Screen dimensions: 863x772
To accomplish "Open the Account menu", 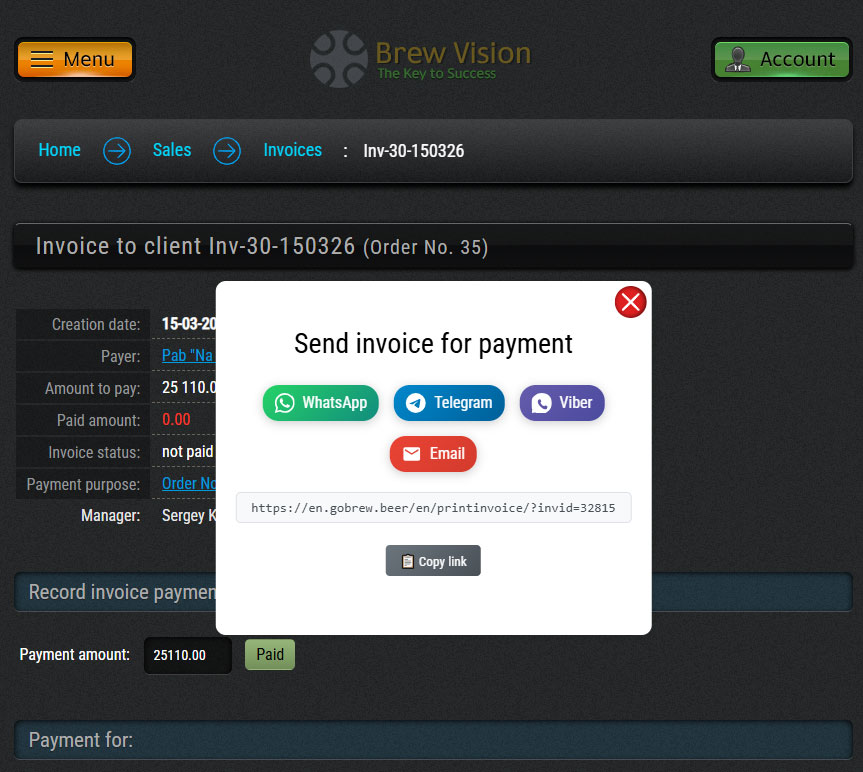I will point(781,59).
